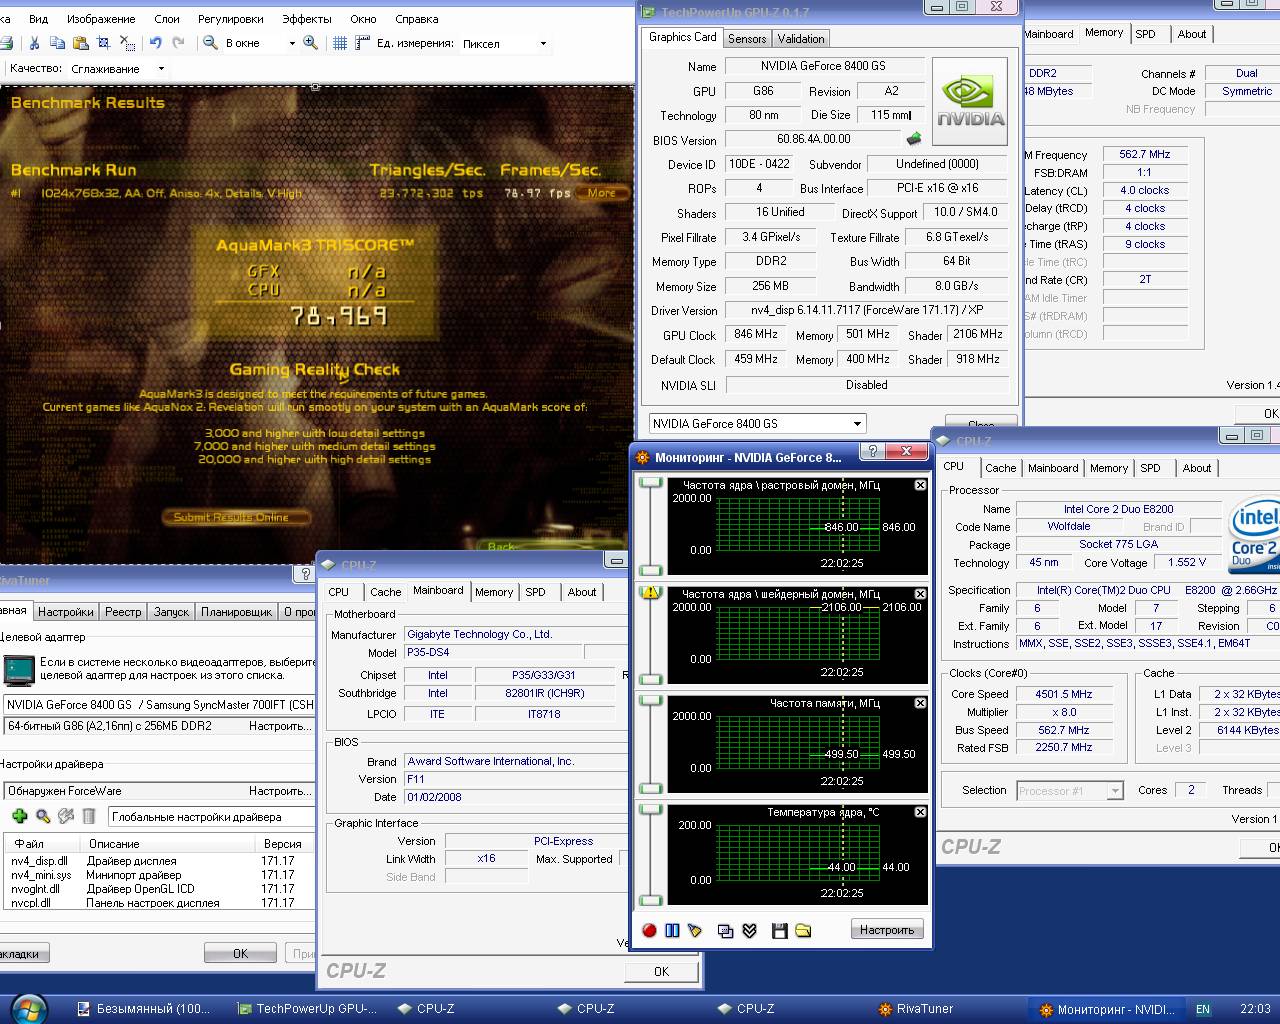Click the Zoom in magnifier icon
1280x1024 pixels.
tap(311, 43)
